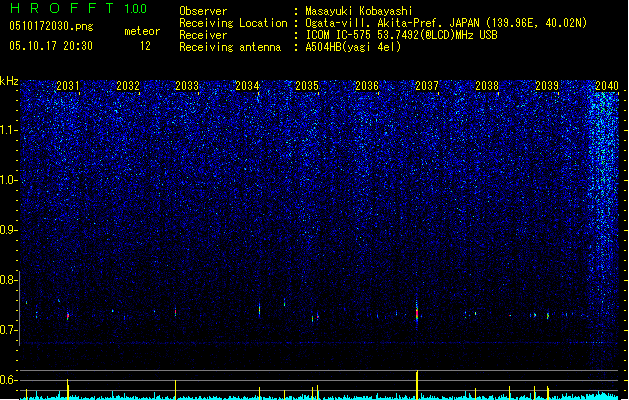Click the meteor count value 12

[x=145, y=46]
